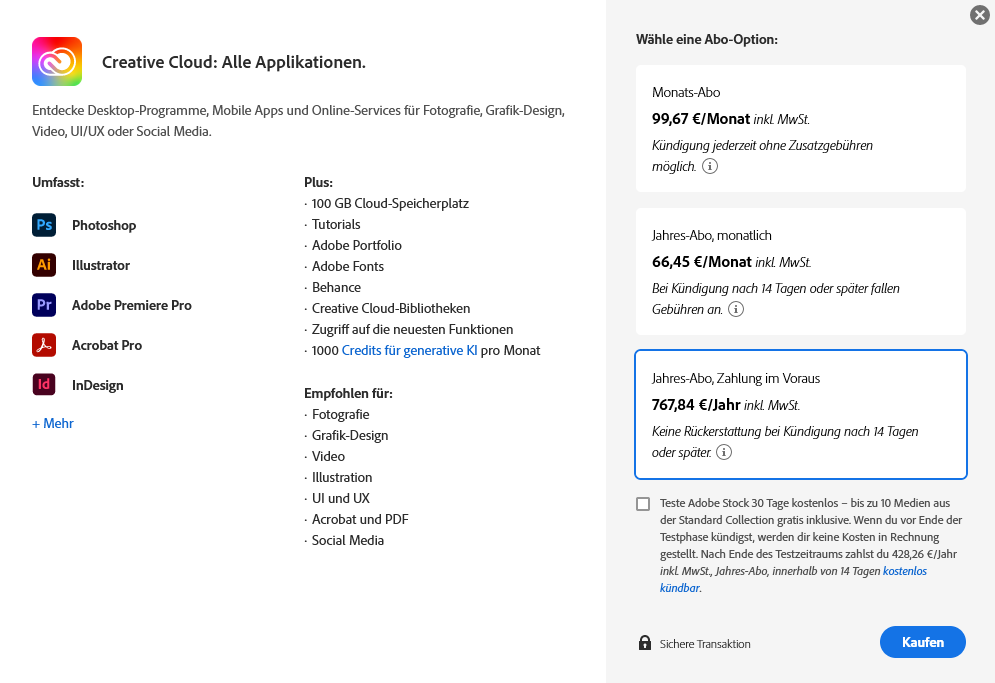Click 'Fotografie' in Empfohlen für list
Viewport: 995px width, 683px height.
pyautogui.click(x=341, y=414)
